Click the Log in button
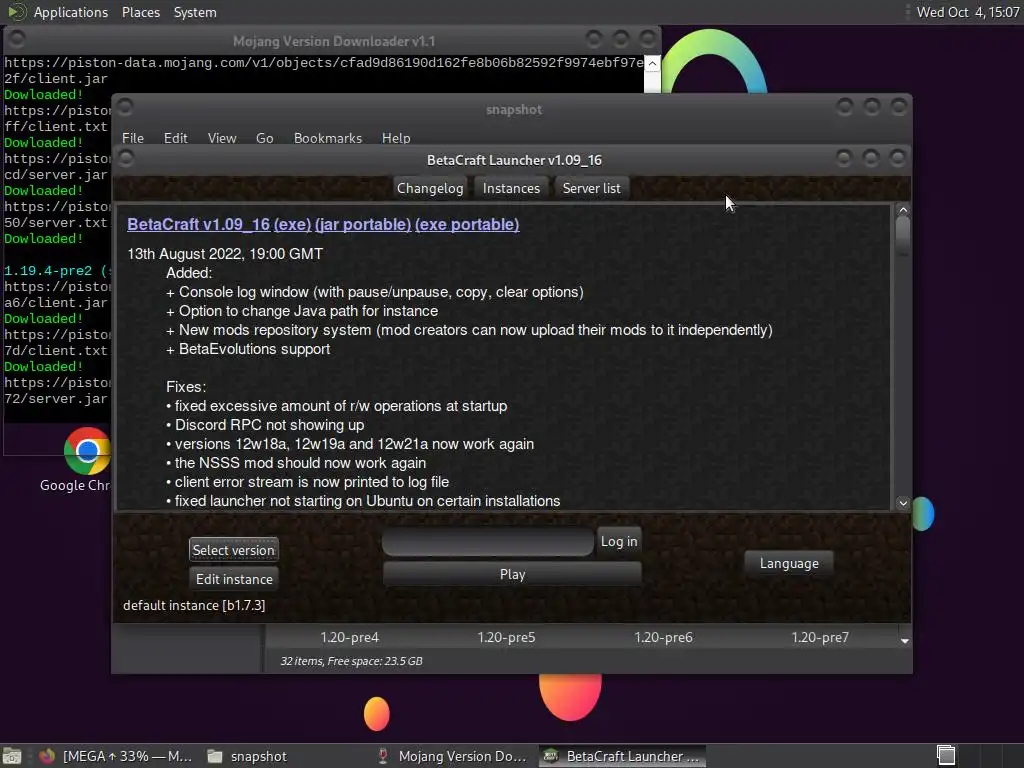This screenshot has height=768, width=1024. [618, 541]
